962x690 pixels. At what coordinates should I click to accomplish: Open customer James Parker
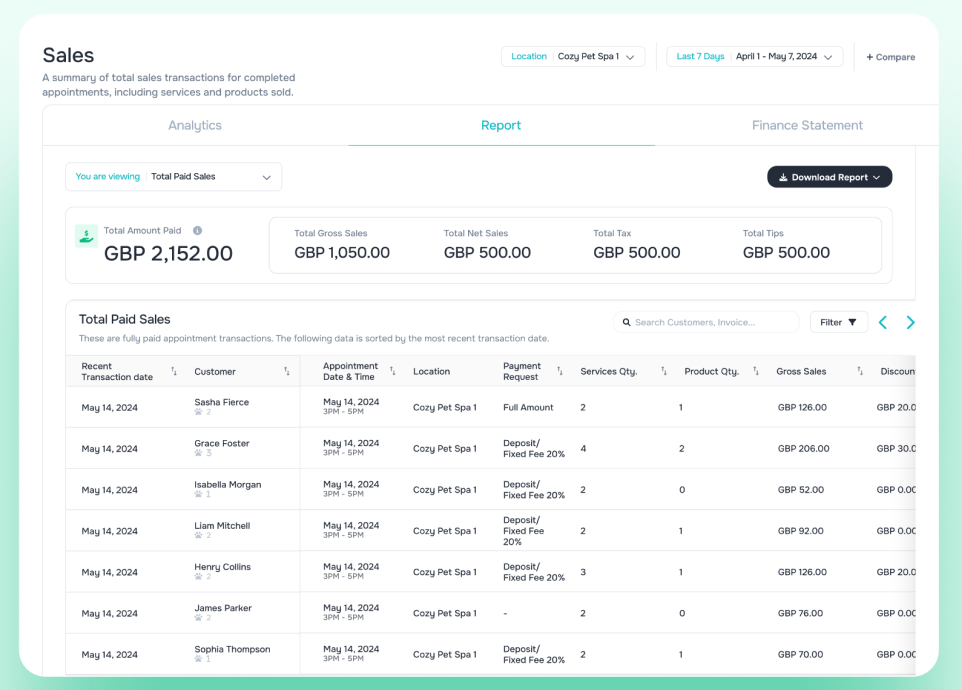pyautogui.click(x=223, y=608)
